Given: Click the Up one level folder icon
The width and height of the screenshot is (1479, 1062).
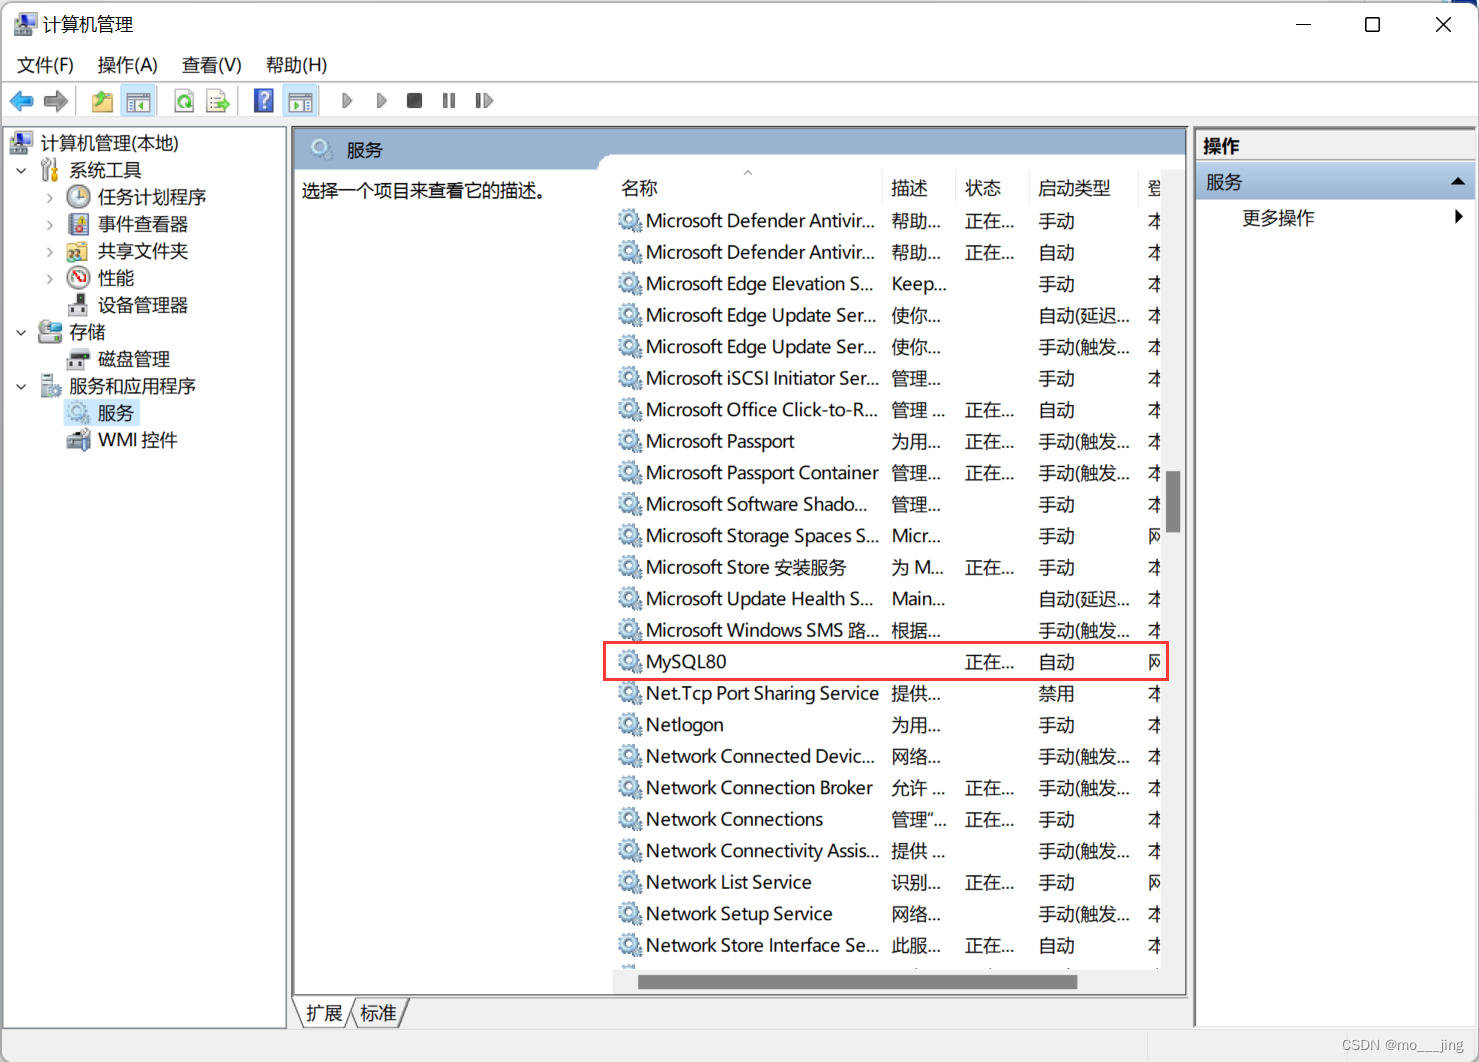Looking at the screenshot, I should tap(102, 101).
